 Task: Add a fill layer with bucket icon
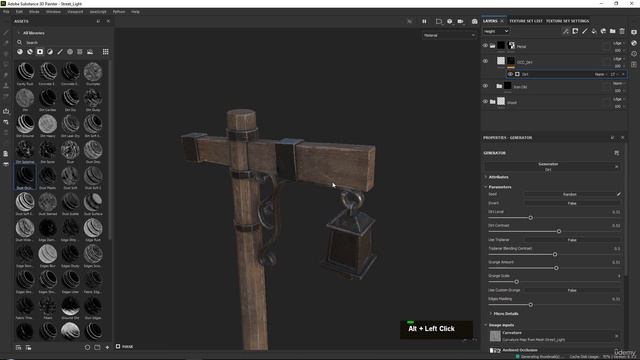coord(594,31)
